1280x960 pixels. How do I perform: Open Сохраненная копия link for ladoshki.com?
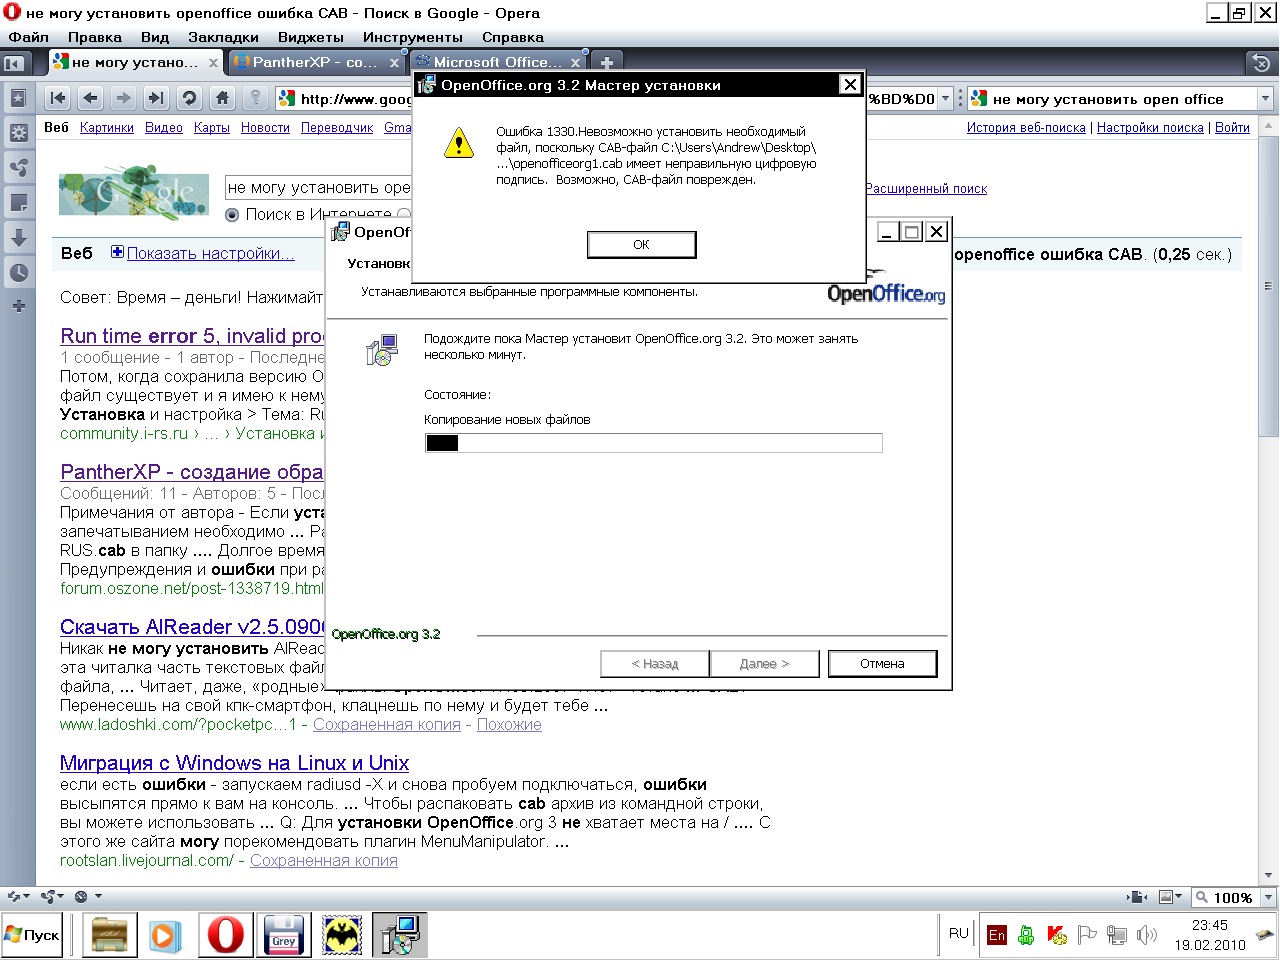(x=387, y=725)
